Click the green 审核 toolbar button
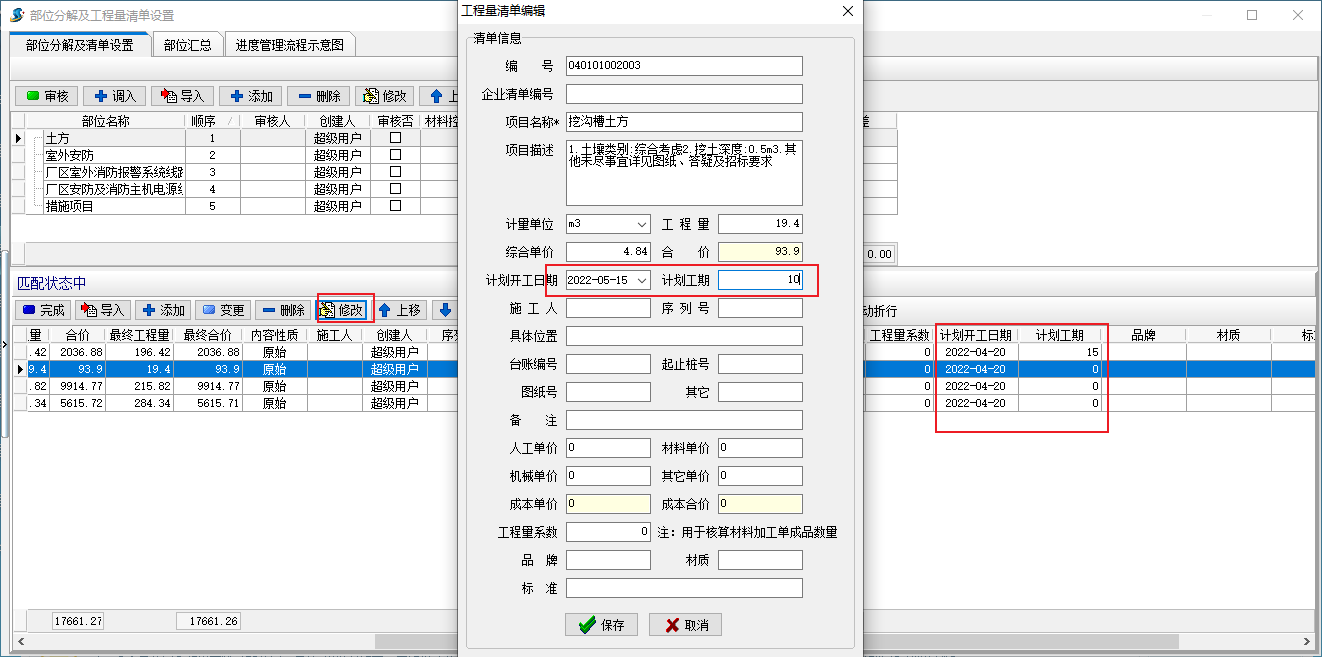1322x657 pixels. (46, 96)
